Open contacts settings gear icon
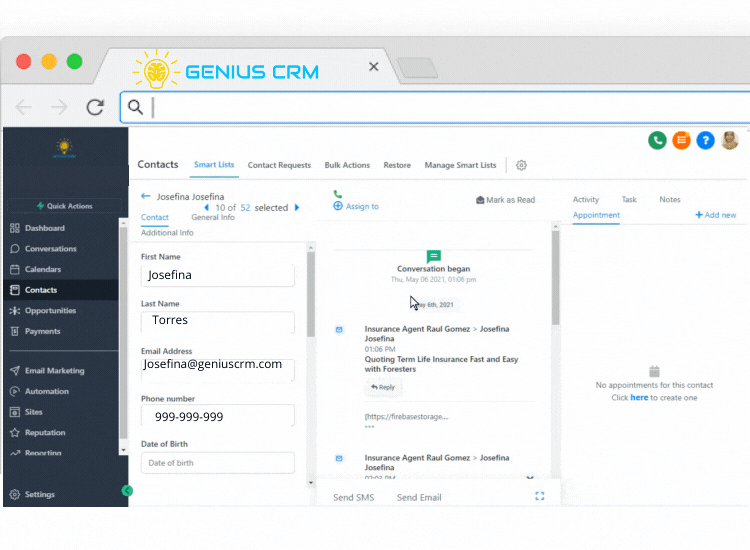This screenshot has width=750, height=550. coord(521,165)
